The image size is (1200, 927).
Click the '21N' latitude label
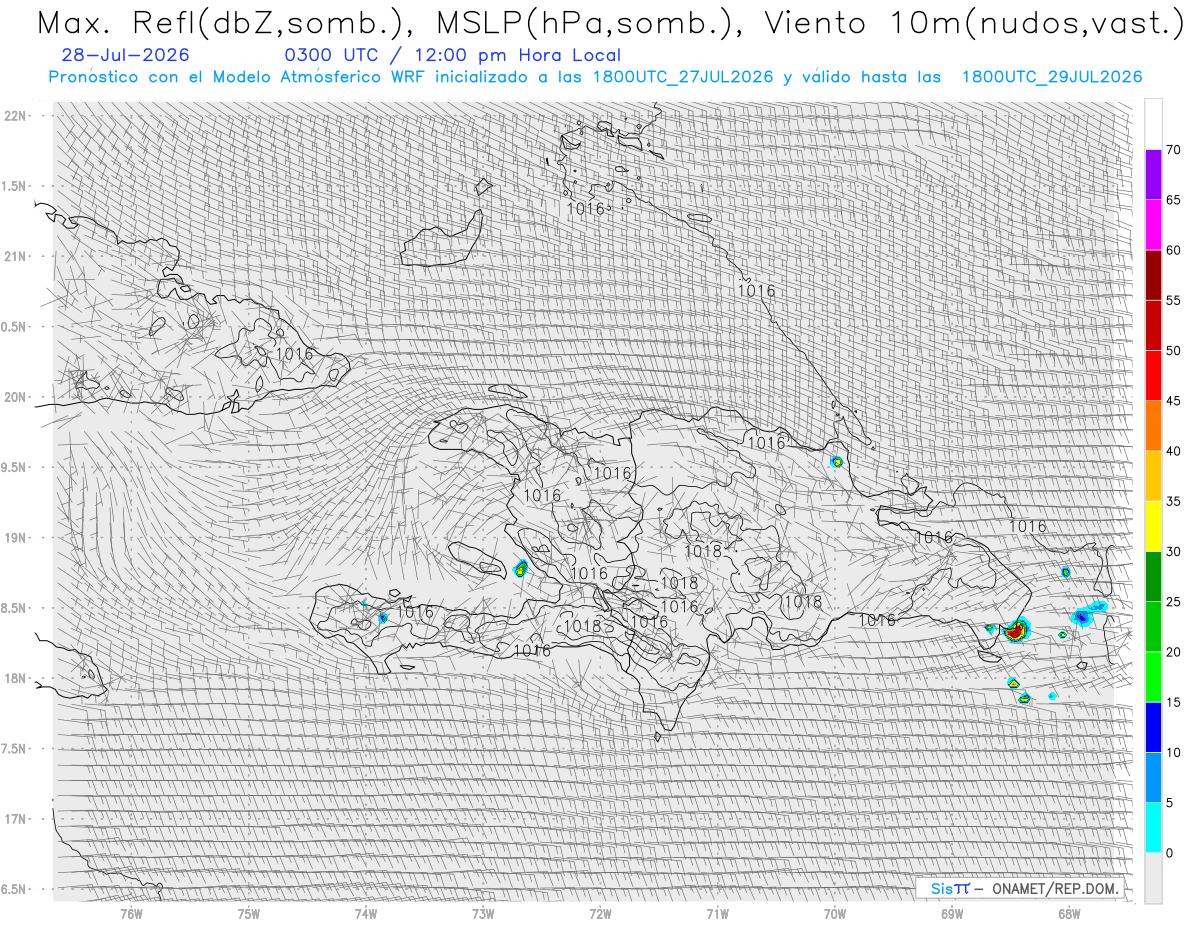coord(16,256)
